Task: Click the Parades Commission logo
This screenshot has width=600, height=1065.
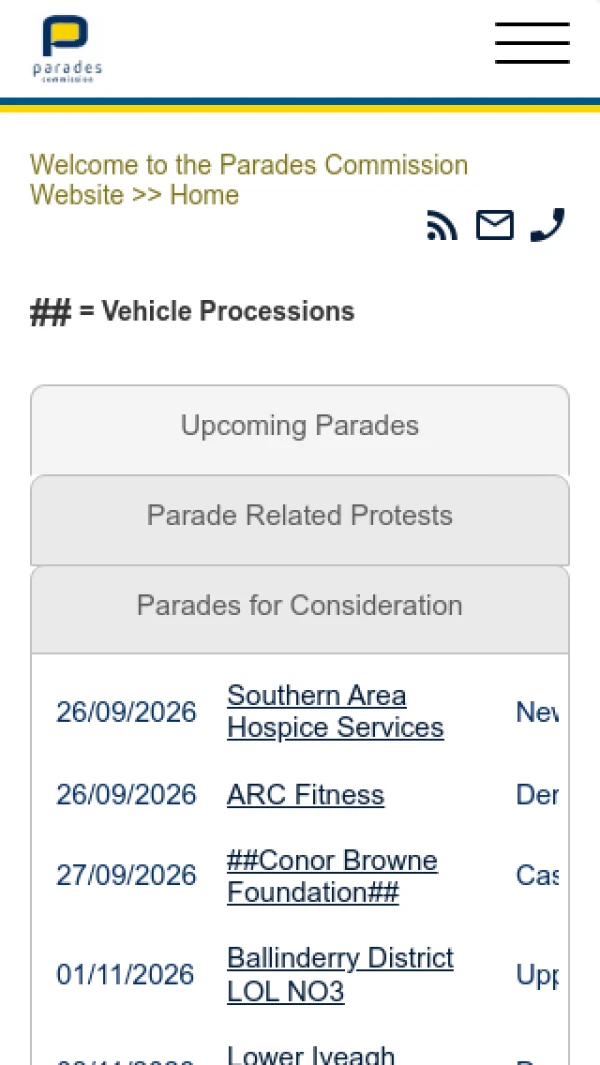Action: pyautogui.click(x=67, y=48)
